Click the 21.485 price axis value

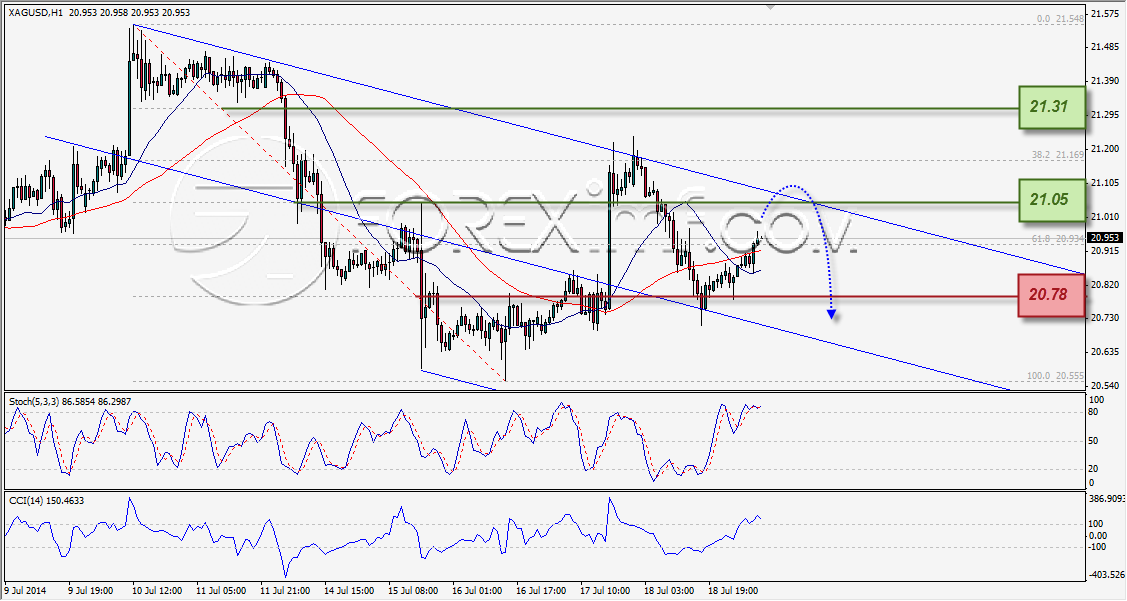click(x=1104, y=47)
